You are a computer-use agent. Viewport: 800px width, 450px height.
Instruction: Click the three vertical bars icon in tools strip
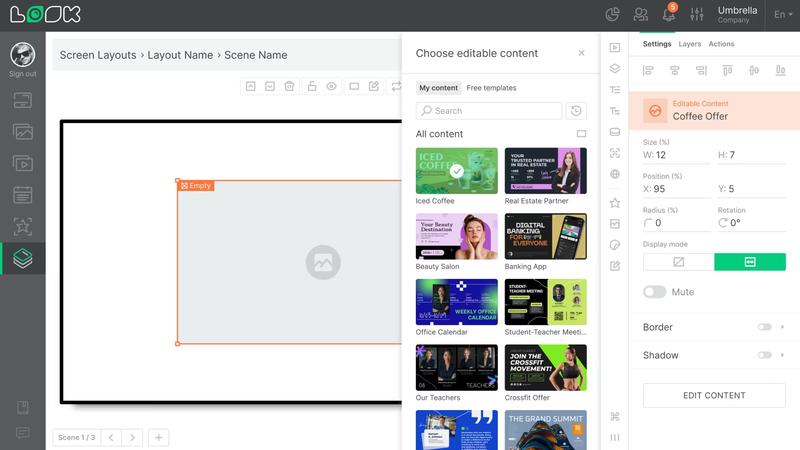point(615,437)
